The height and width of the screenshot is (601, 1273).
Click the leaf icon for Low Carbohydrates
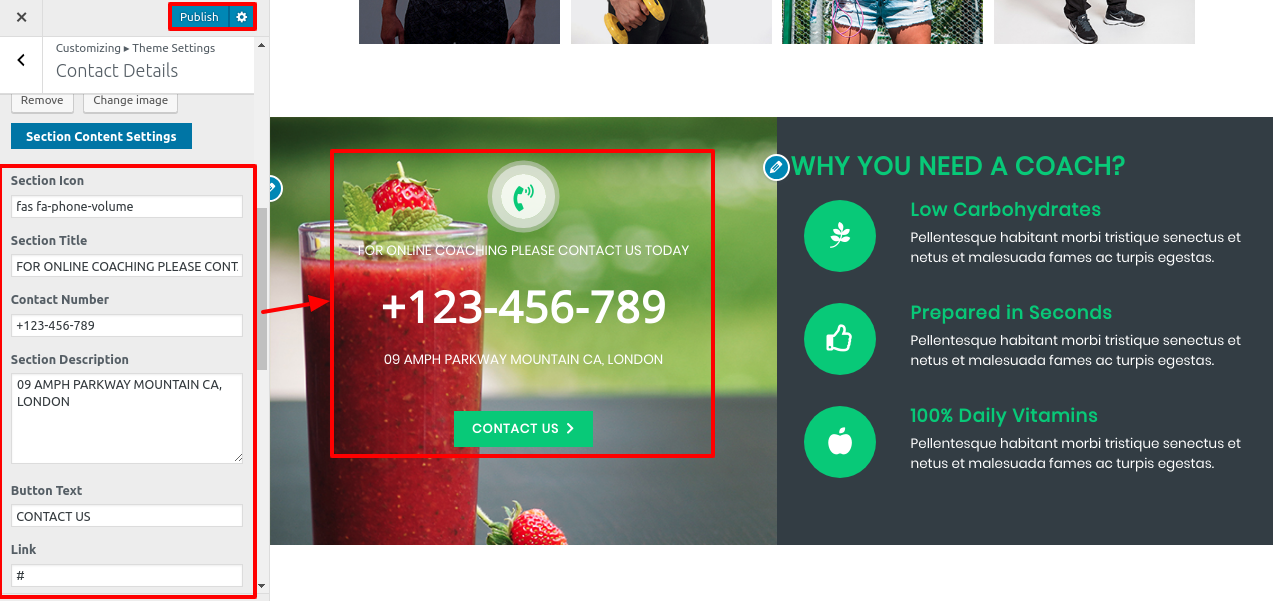pos(840,236)
